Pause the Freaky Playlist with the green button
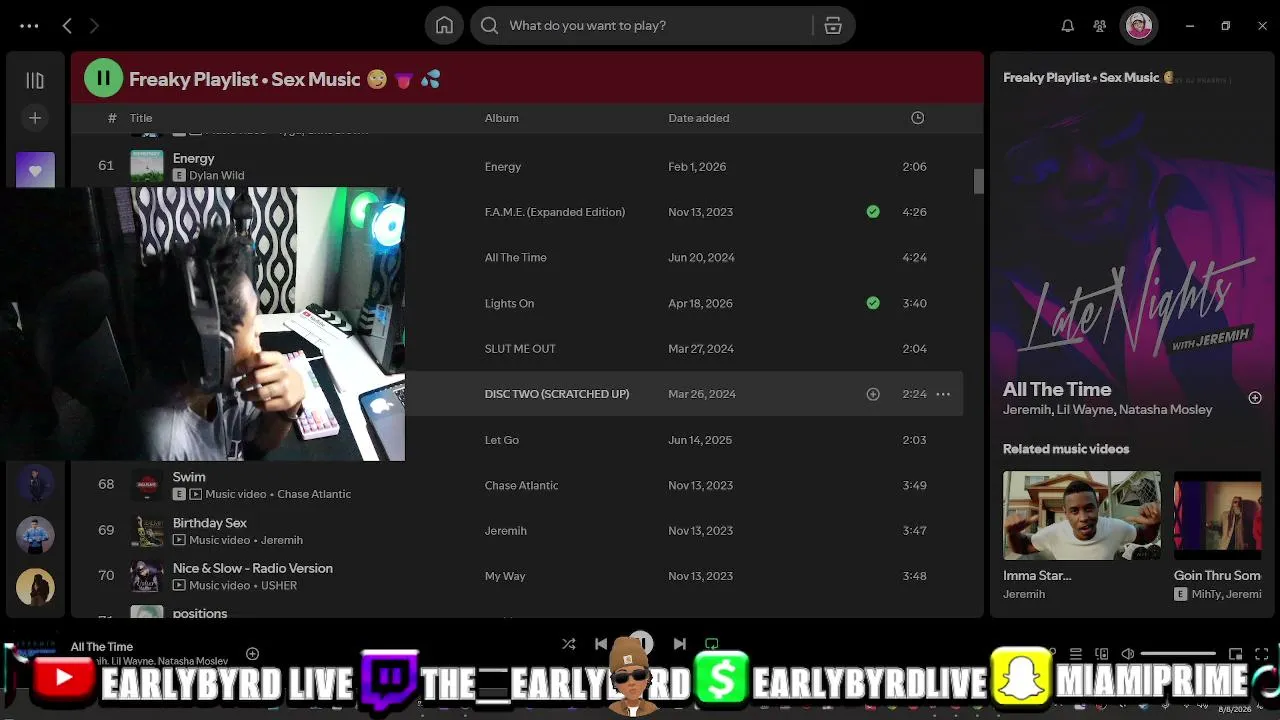 pyautogui.click(x=103, y=78)
